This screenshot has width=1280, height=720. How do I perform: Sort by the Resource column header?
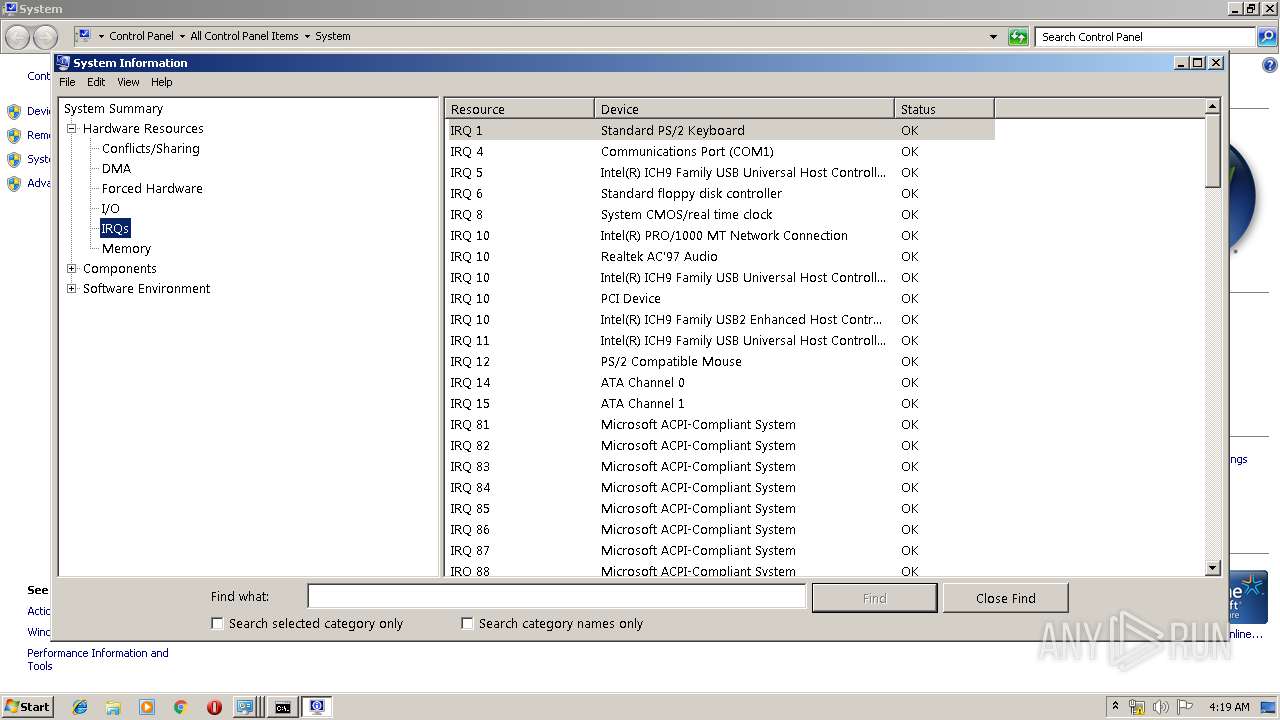pos(519,109)
